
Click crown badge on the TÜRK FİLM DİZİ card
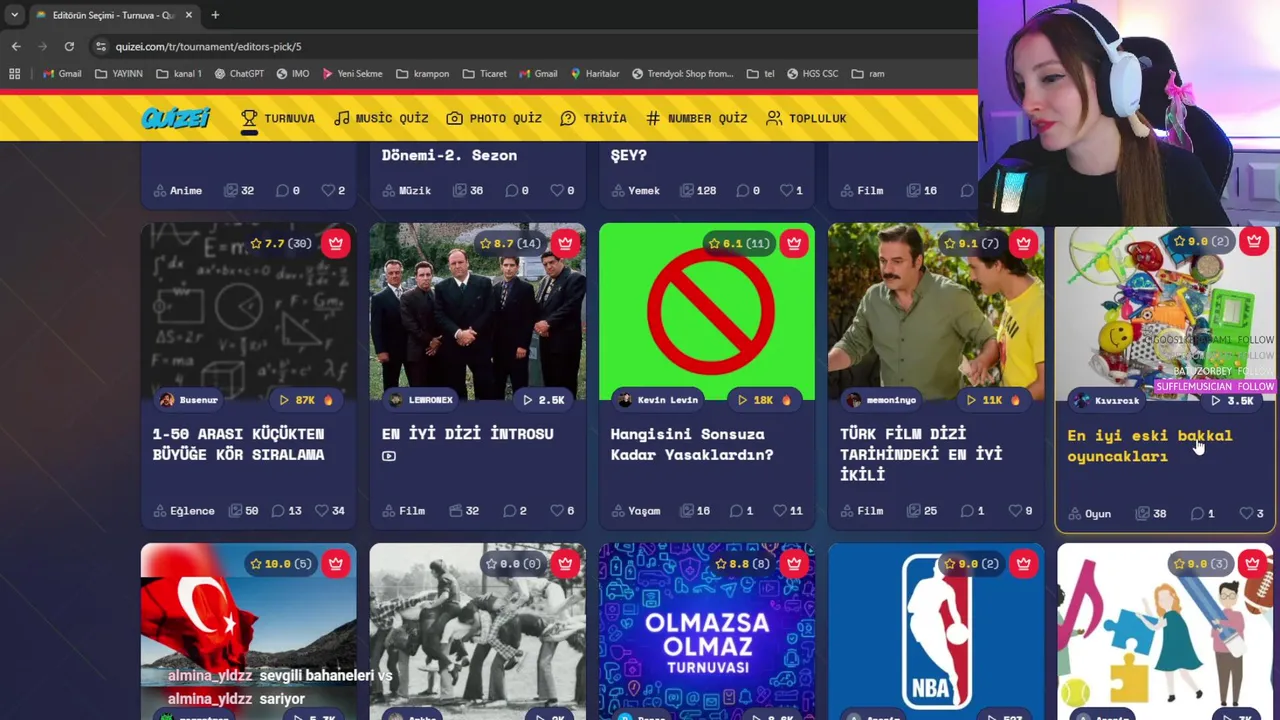point(1023,243)
